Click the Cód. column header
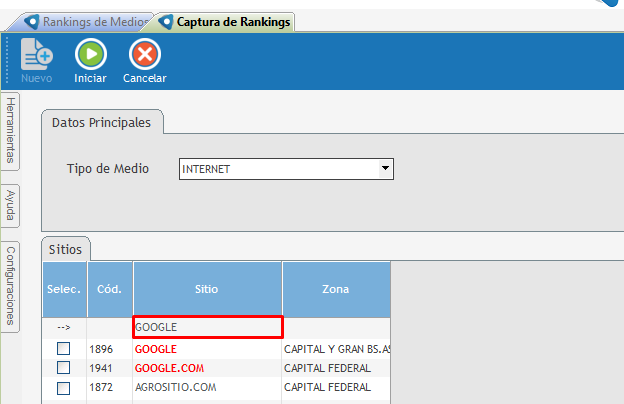This screenshot has width=624, height=404. (109, 289)
